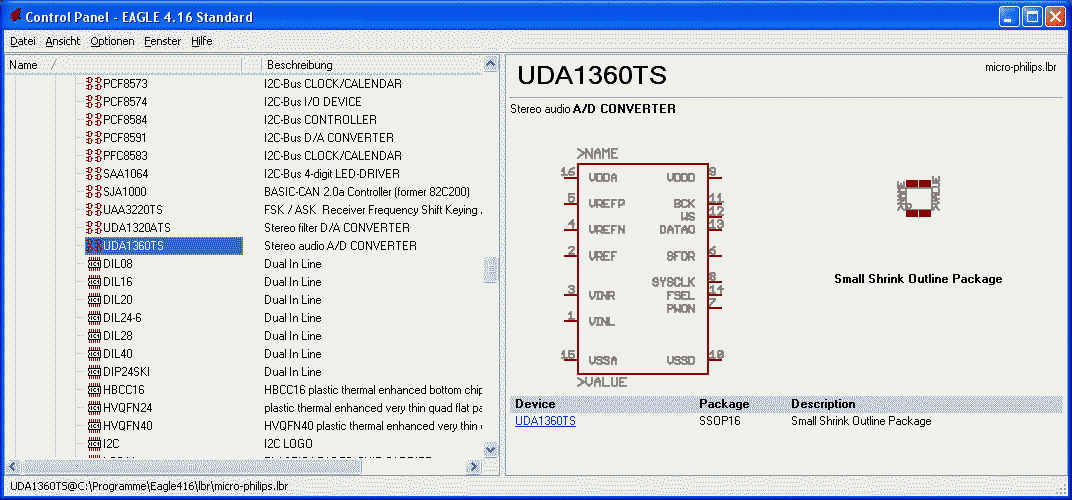This screenshot has width=1072, height=500.
Task: Select the DIL08 package entry
Action: coord(117,264)
